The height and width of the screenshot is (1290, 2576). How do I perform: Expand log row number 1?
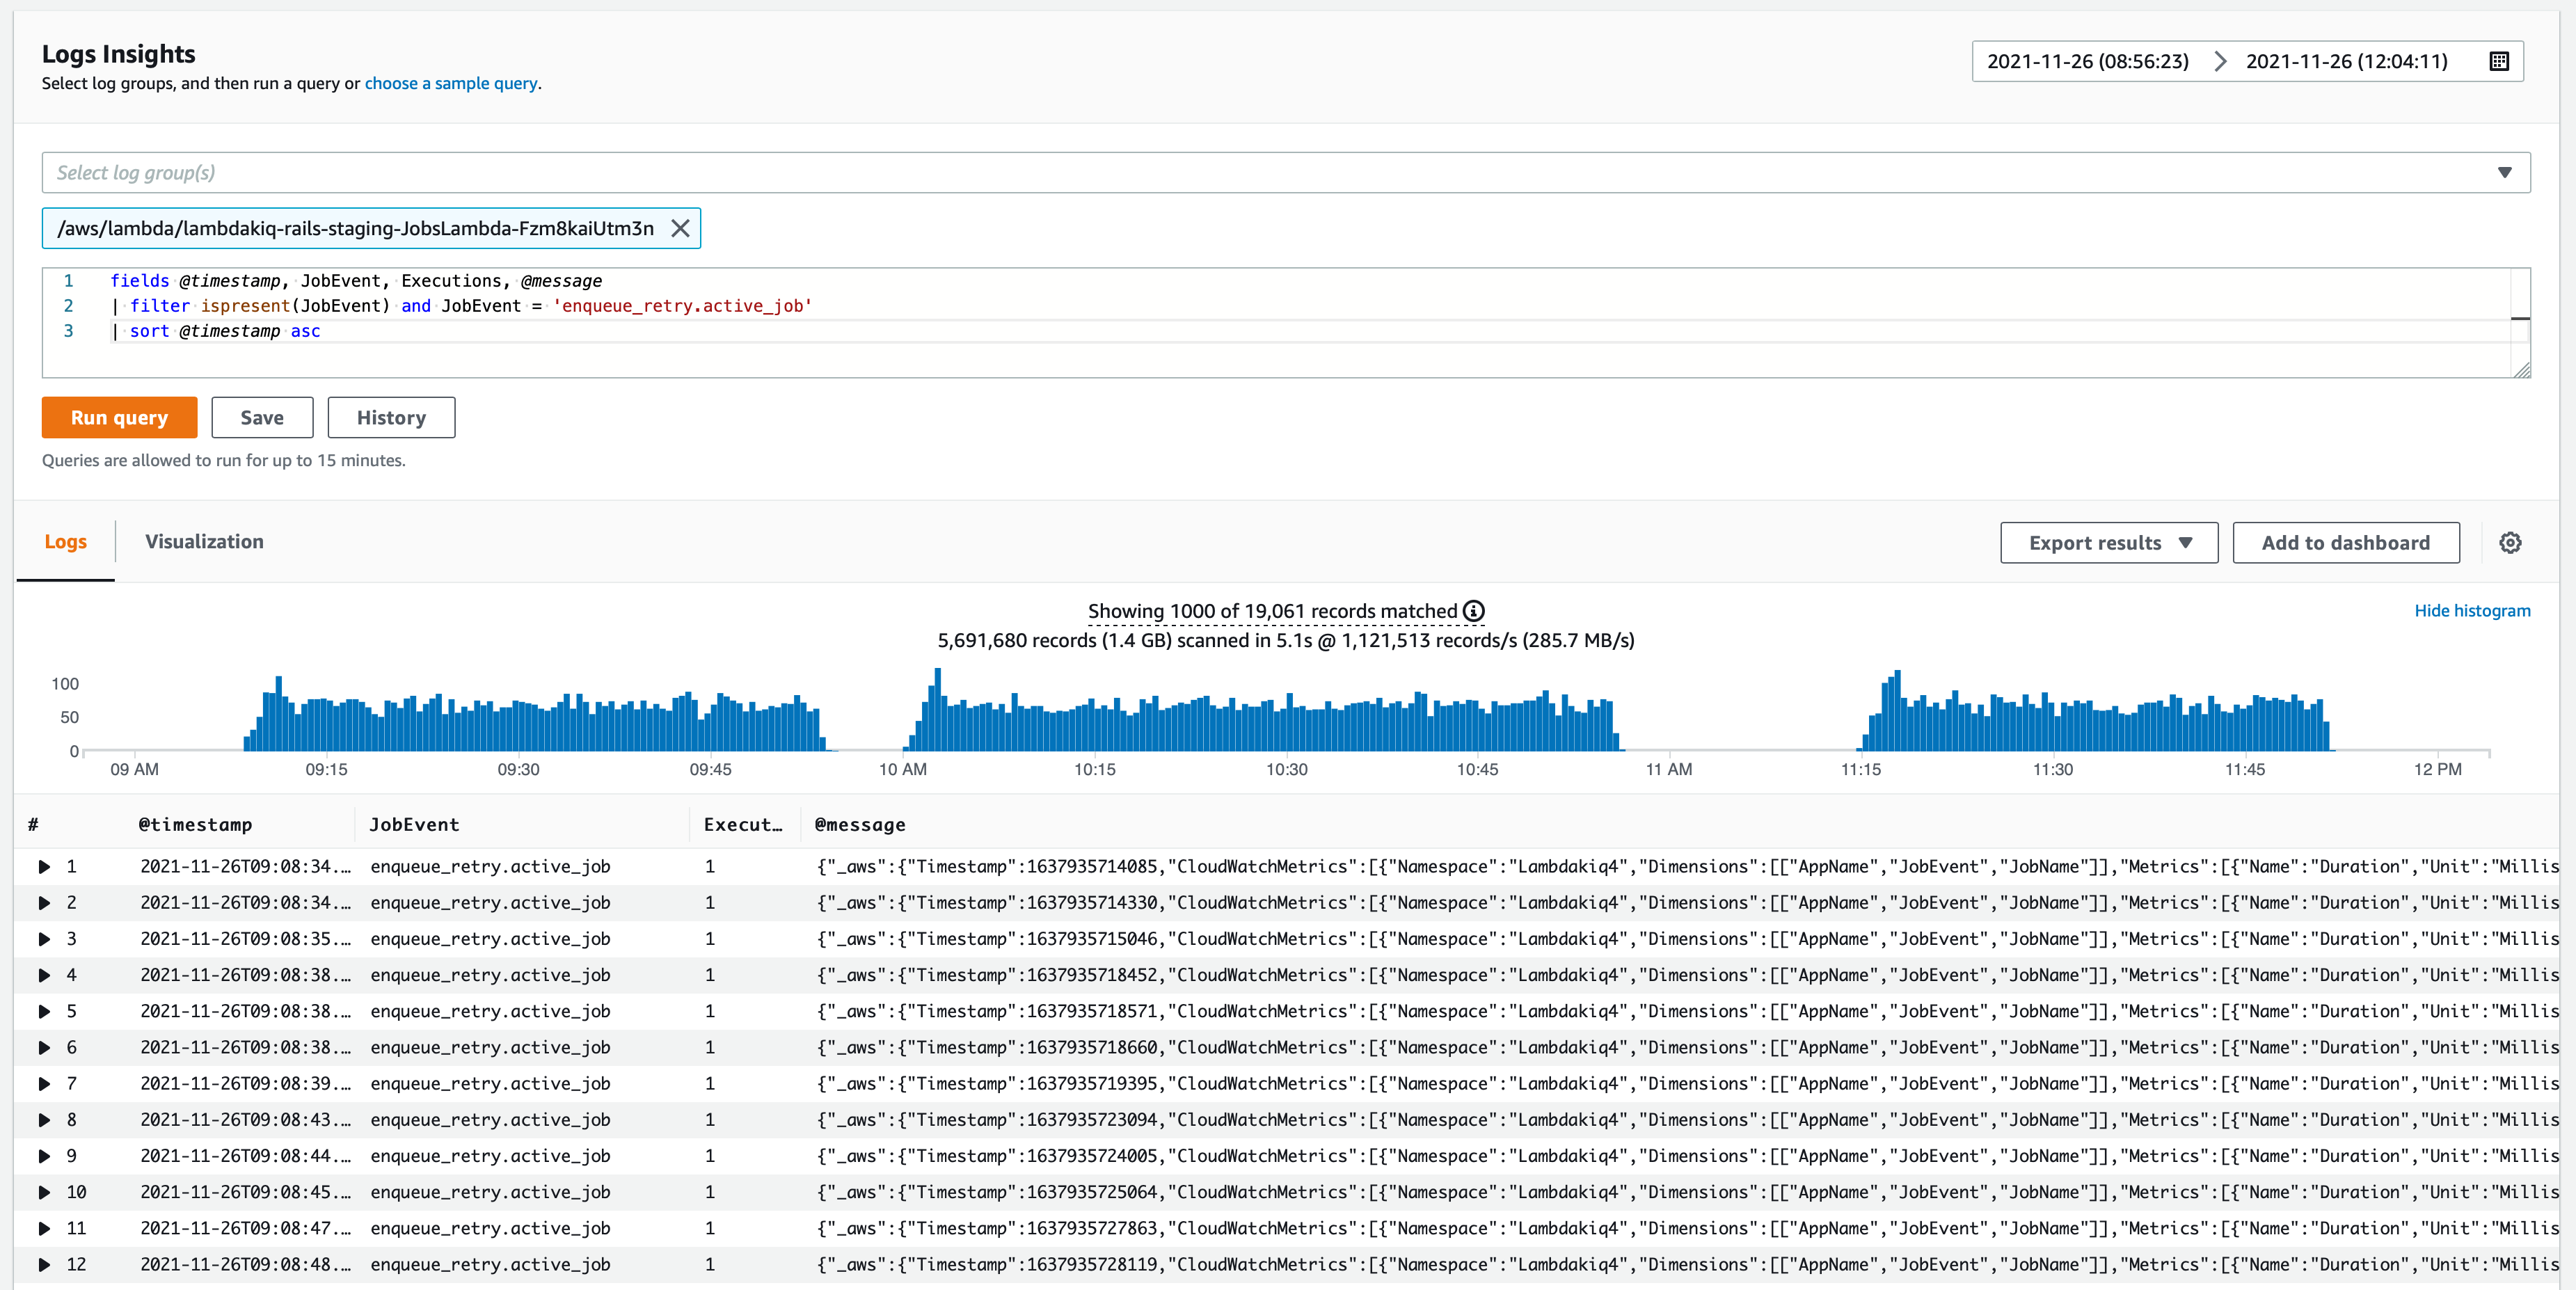point(44,867)
